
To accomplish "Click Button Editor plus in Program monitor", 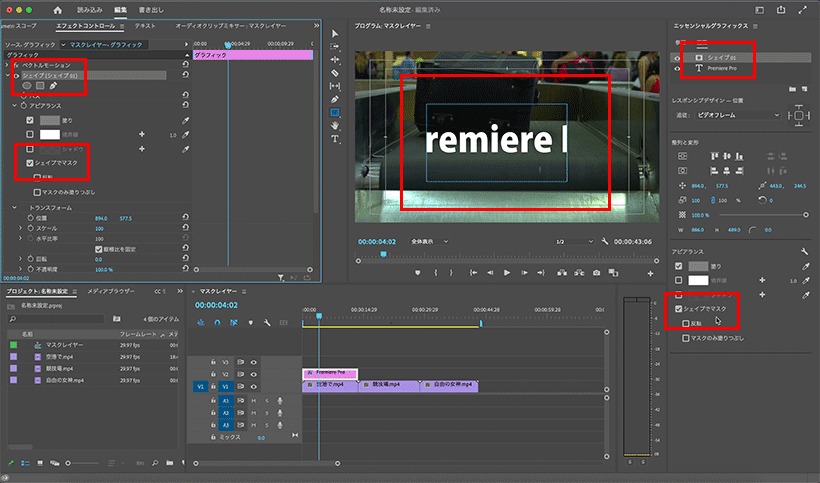I will 650,273.
